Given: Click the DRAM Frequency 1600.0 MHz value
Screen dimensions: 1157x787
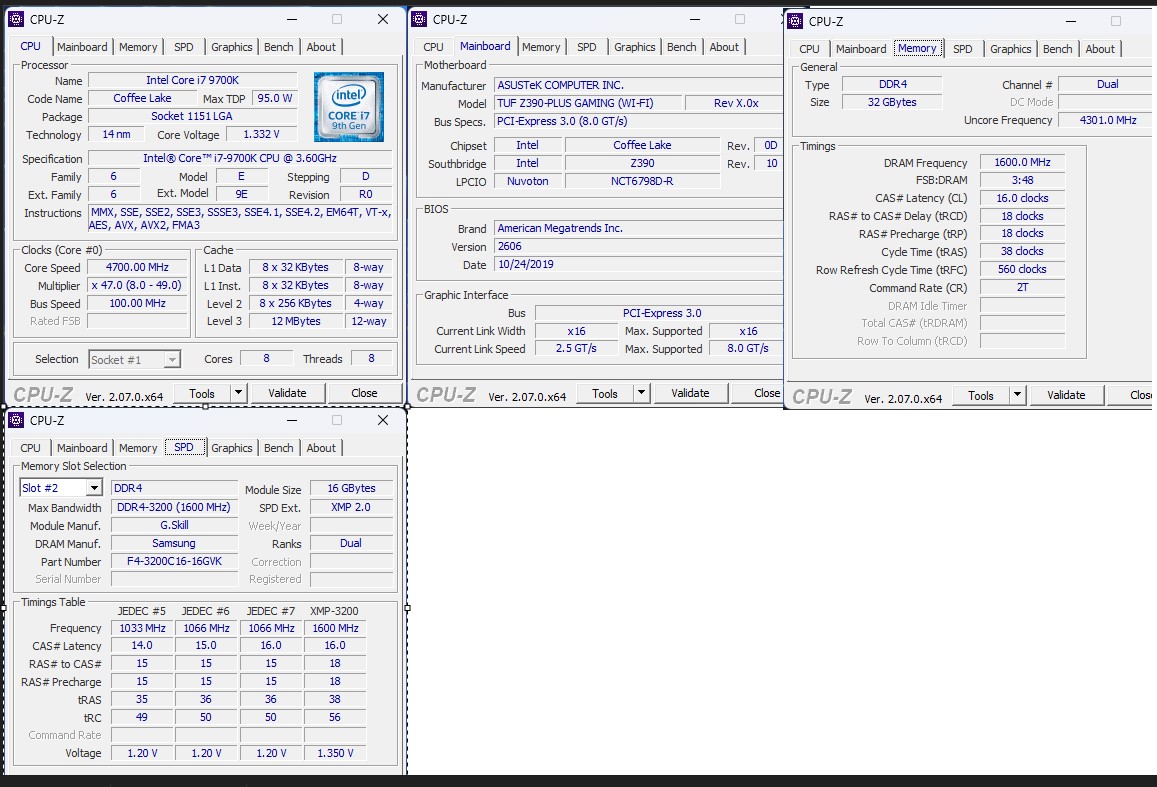Looking at the screenshot, I should click(1022, 162).
